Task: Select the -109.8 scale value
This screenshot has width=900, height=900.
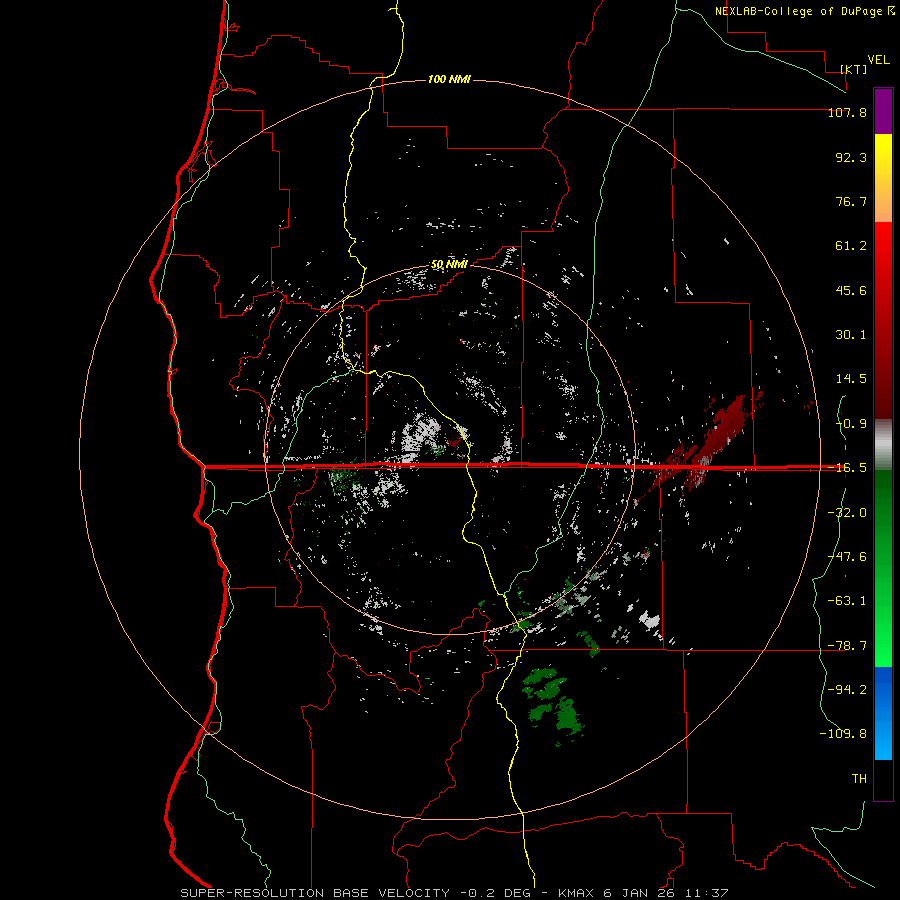Action: click(x=843, y=734)
